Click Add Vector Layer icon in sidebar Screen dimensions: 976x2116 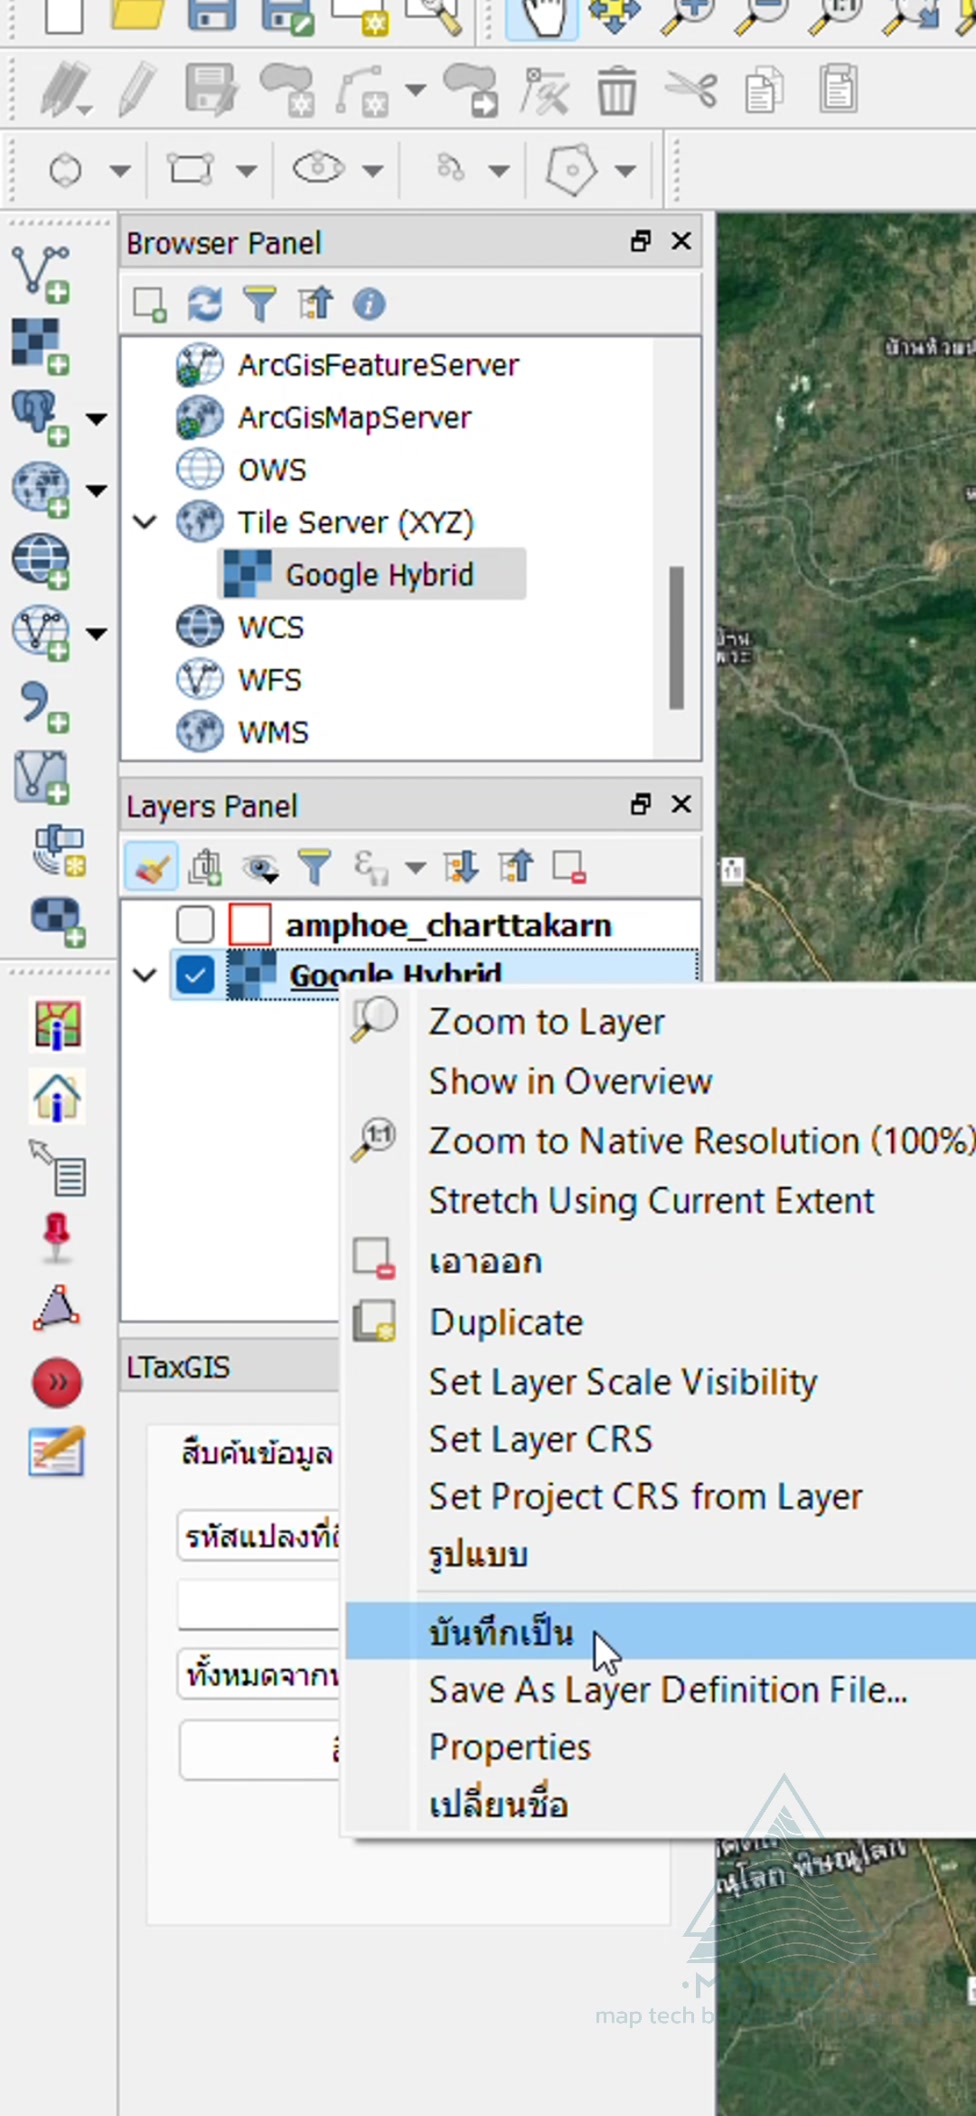[41, 272]
